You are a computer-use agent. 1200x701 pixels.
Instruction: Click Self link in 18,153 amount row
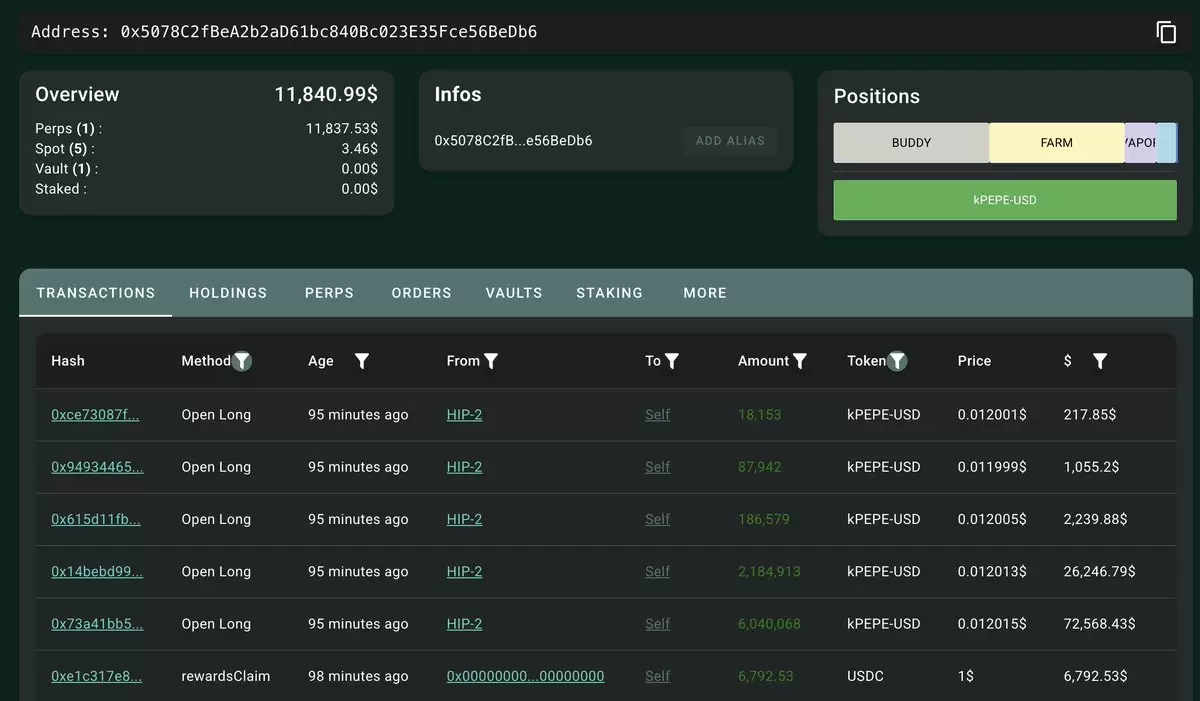(x=657, y=415)
